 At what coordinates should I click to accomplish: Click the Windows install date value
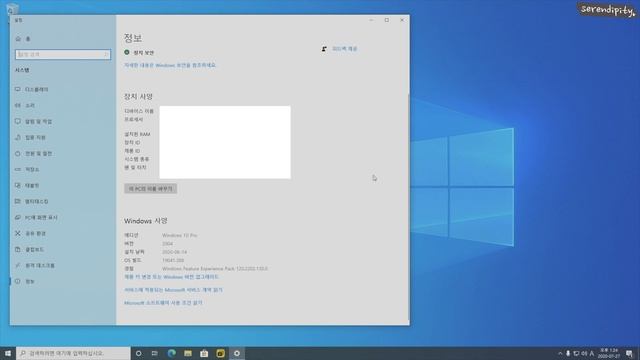click(174, 252)
